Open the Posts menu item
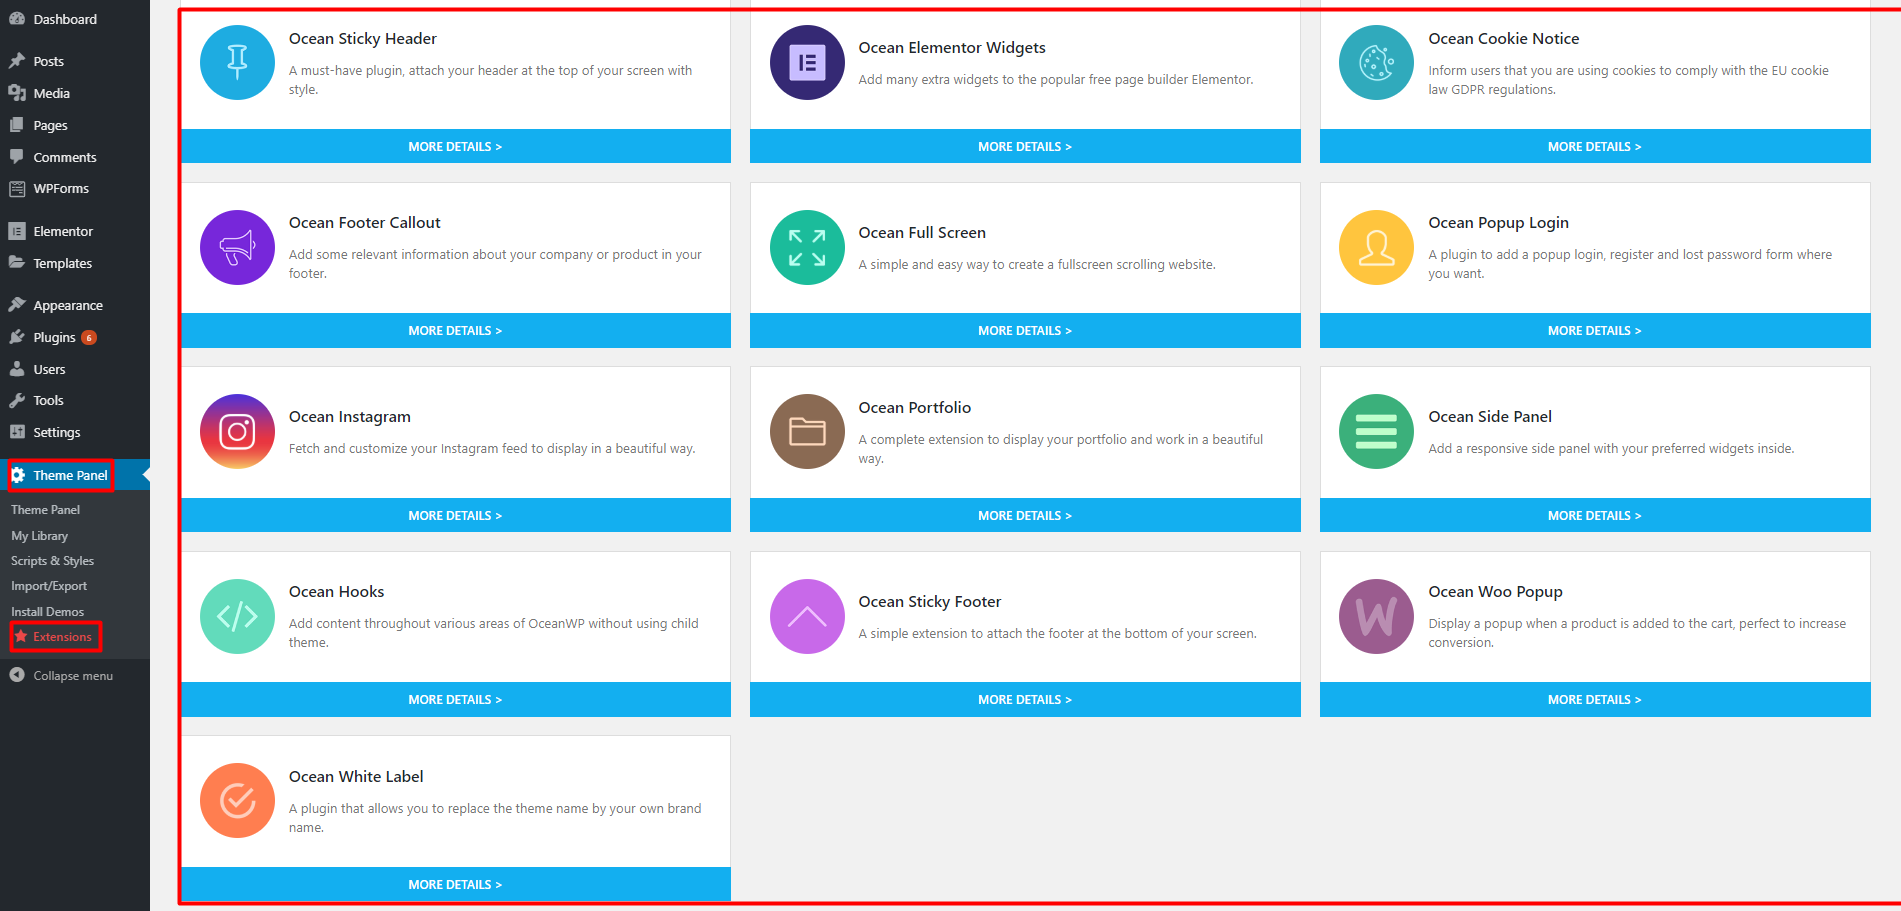 point(75,61)
